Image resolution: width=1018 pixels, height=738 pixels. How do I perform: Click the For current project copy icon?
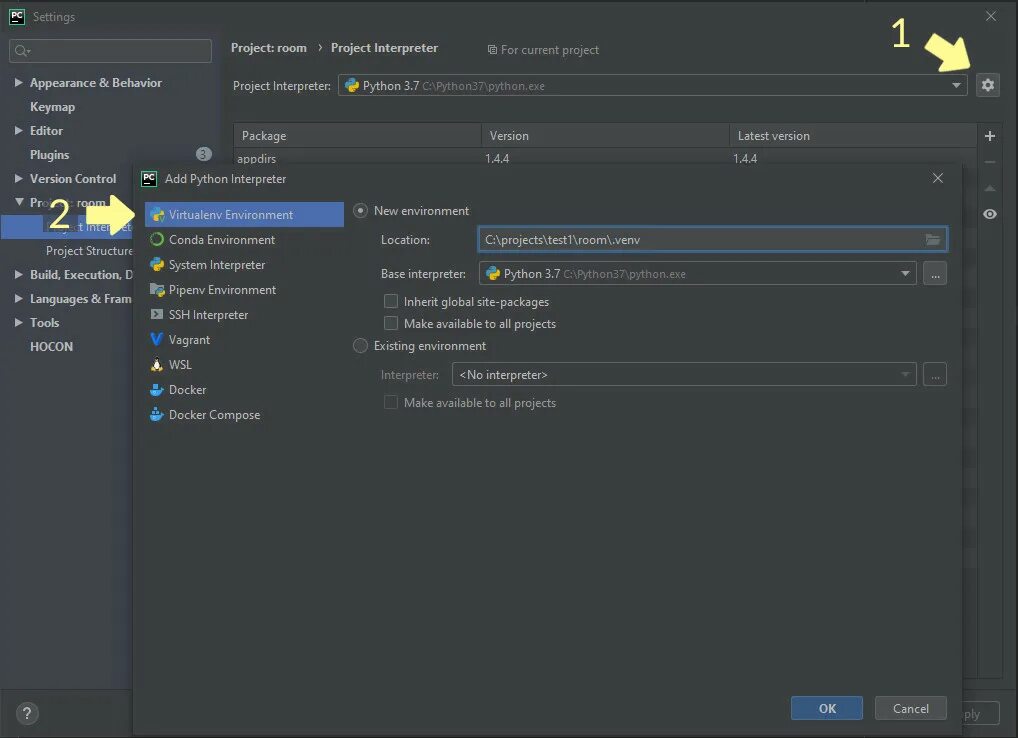click(x=492, y=50)
